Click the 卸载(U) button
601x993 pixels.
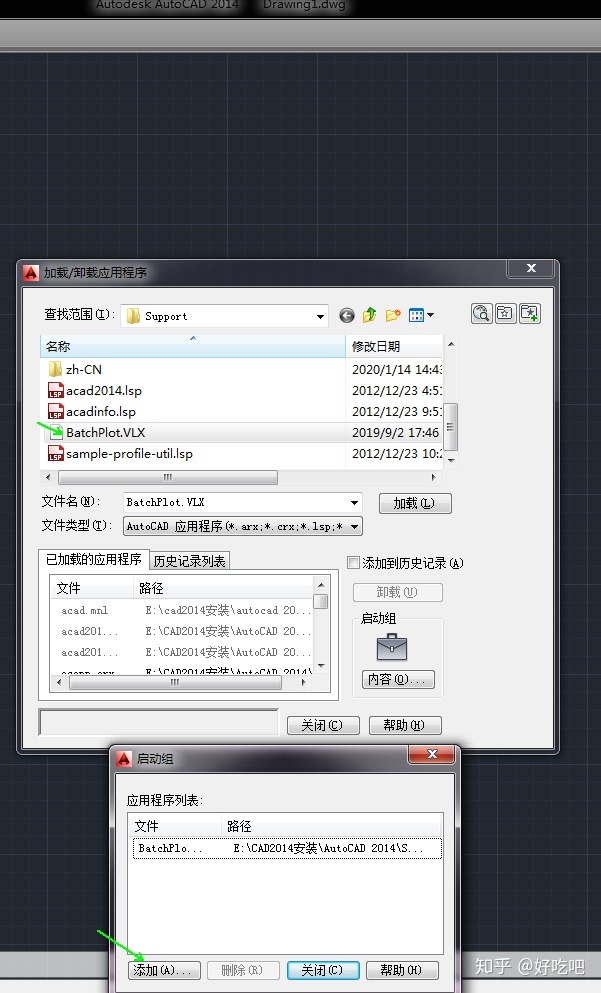(397, 592)
